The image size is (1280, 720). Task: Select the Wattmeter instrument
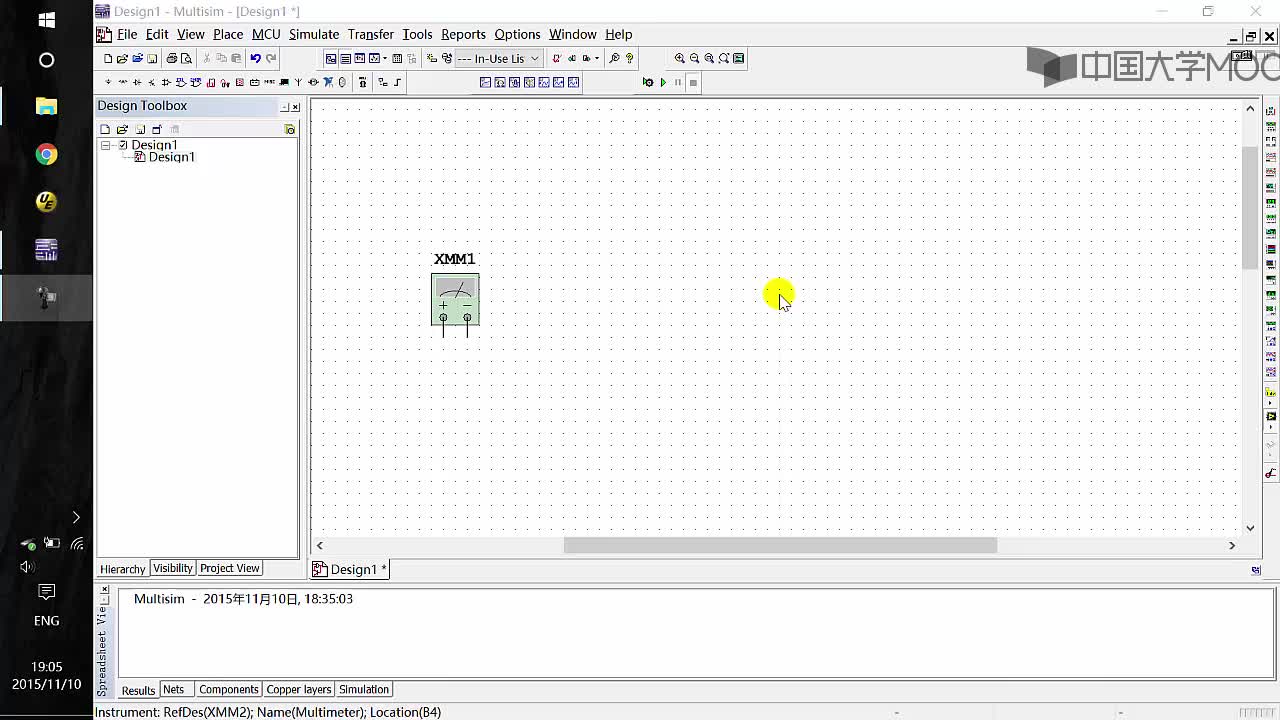[1271, 140]
